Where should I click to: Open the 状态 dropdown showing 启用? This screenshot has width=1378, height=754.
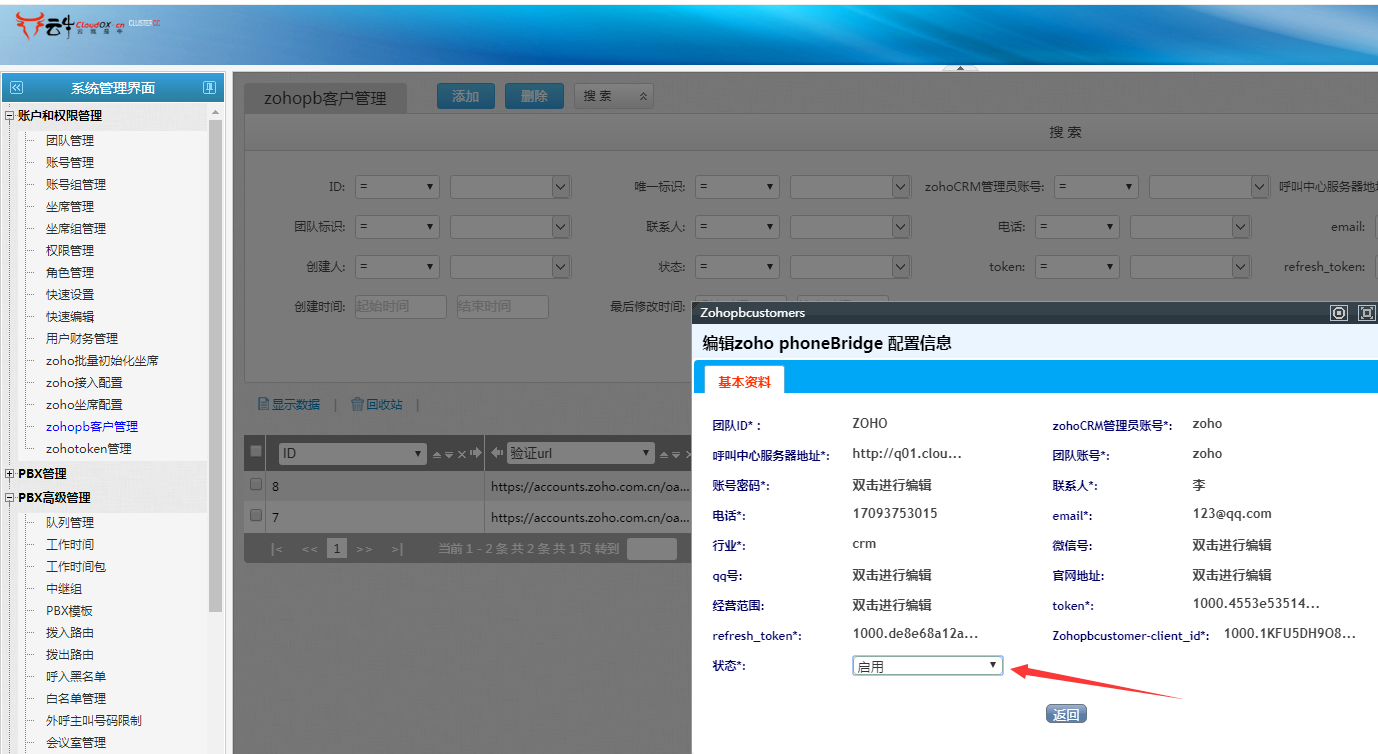[927, 666]
